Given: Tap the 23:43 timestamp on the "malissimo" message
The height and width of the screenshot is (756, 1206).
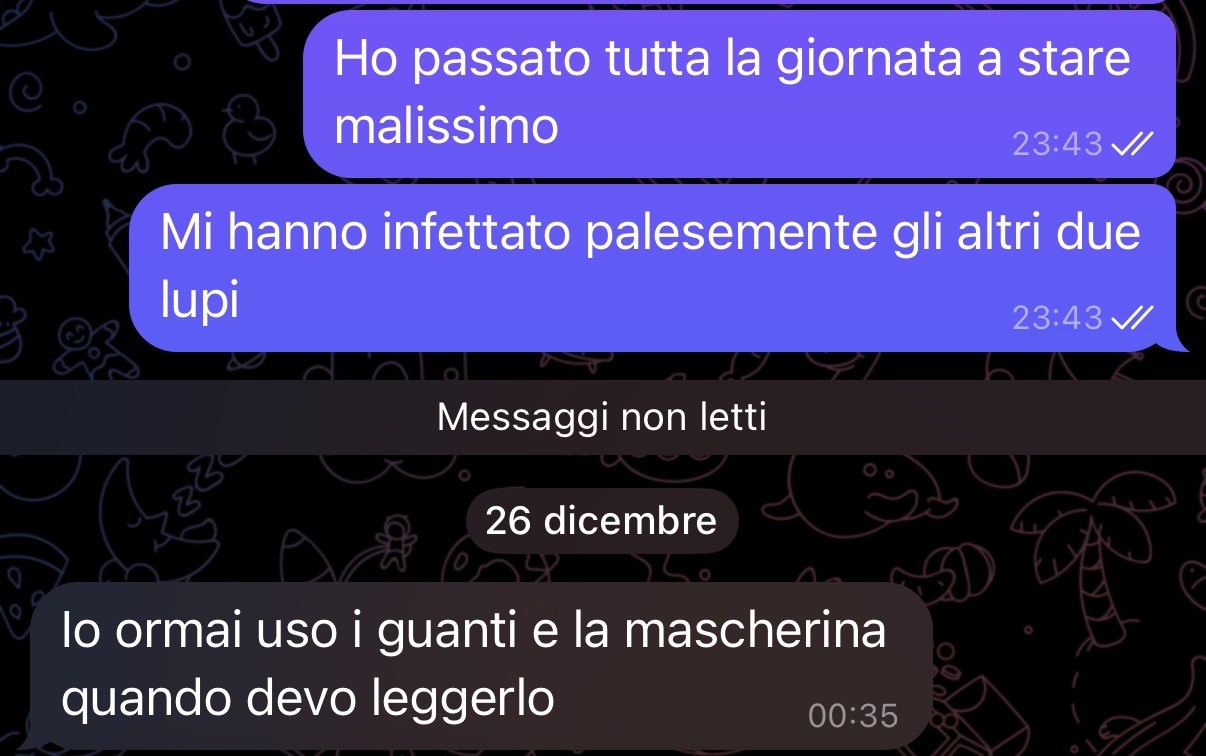Looking at the screenshot, I should tap(1057, 146).
